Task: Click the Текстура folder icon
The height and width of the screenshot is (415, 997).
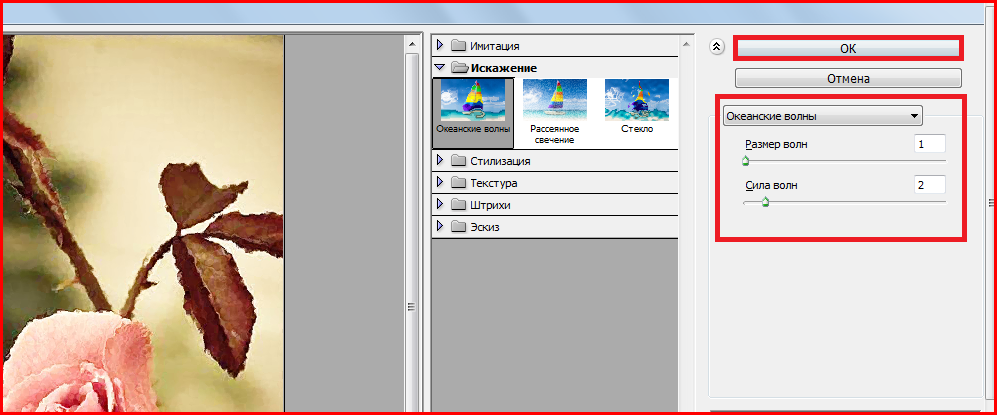Action: [458, 183]
